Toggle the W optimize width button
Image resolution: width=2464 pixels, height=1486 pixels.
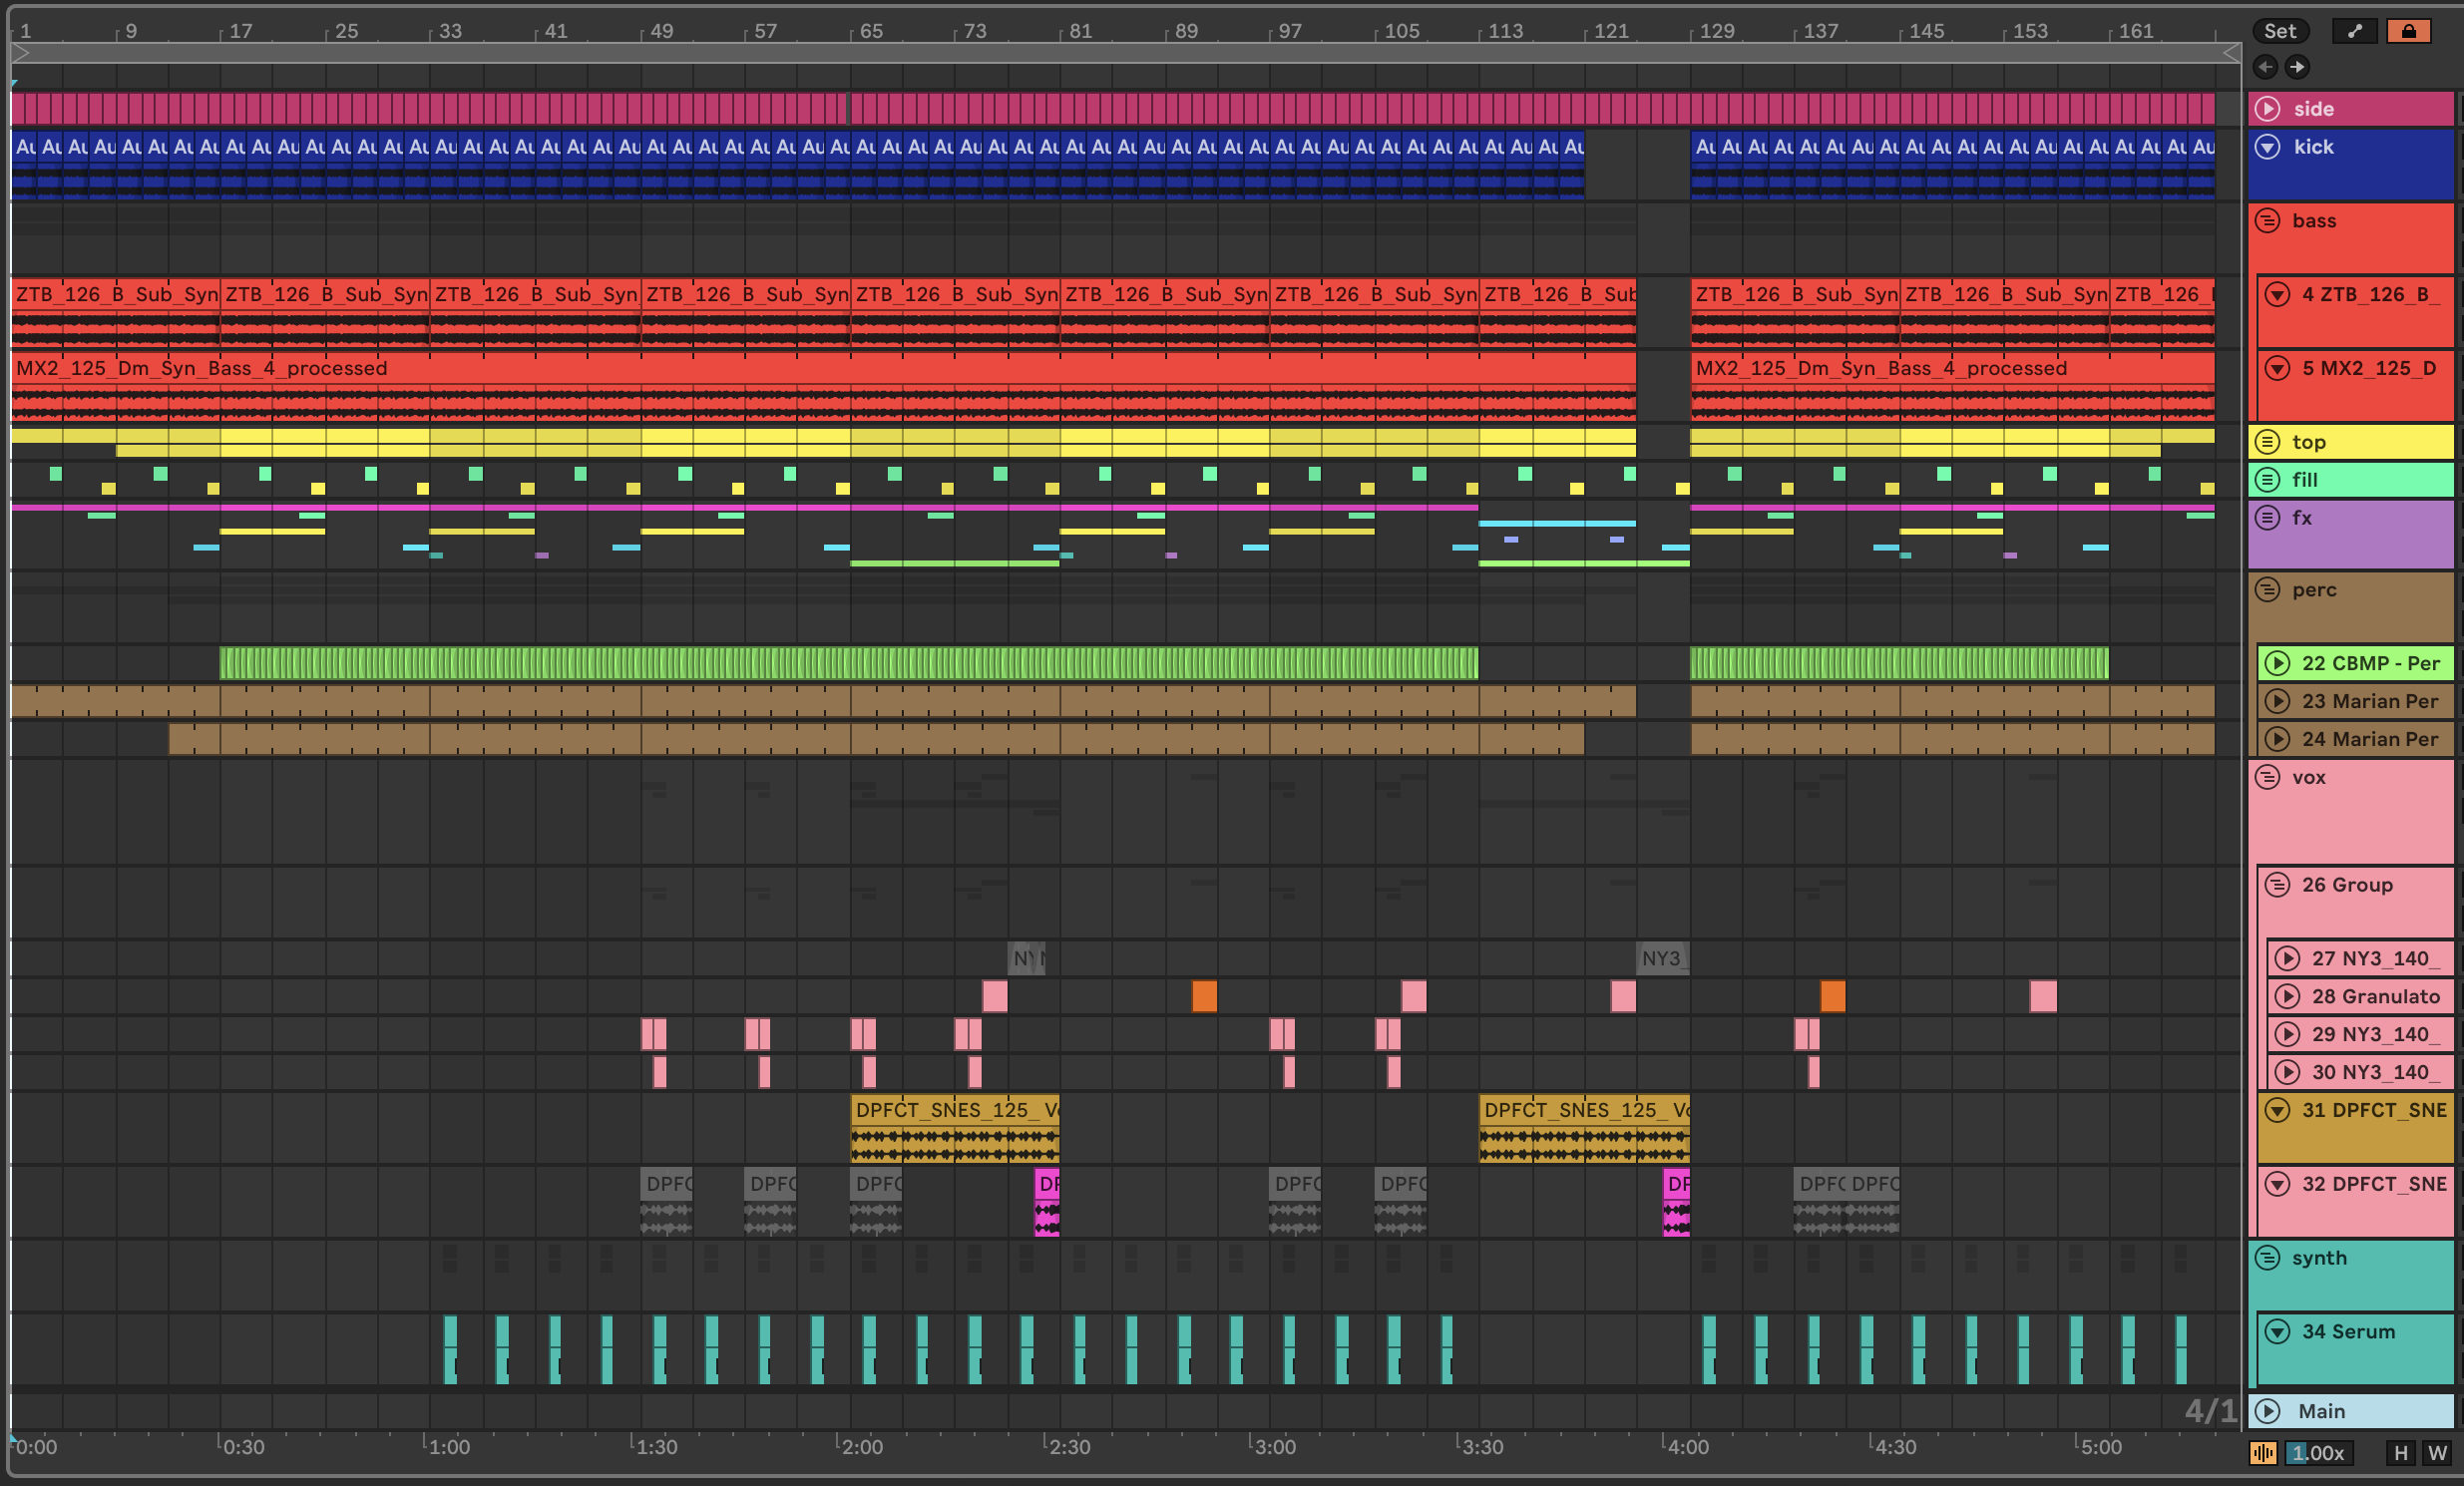pos(2438,1453)
